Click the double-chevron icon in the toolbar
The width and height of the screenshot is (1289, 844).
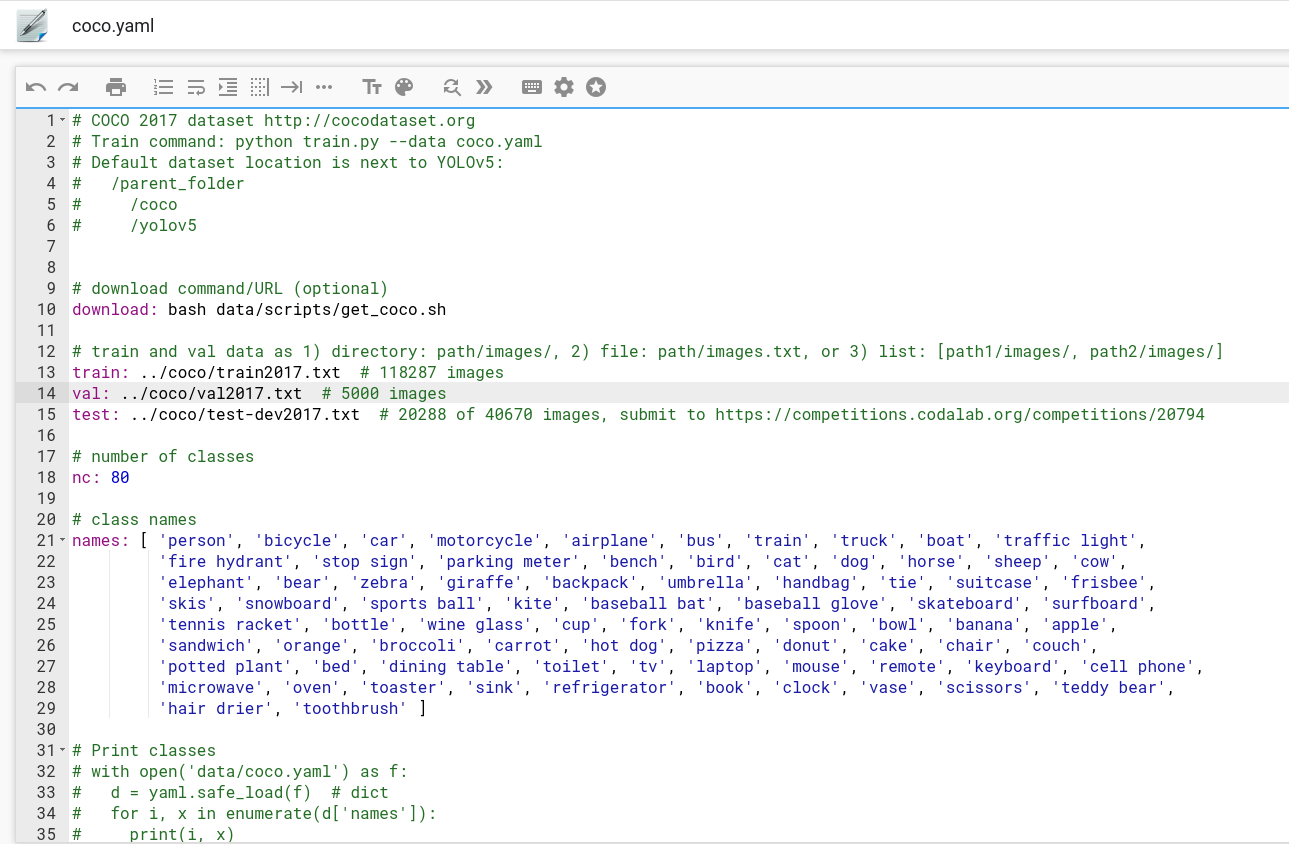pyautogui.click(x=484, y=87)
